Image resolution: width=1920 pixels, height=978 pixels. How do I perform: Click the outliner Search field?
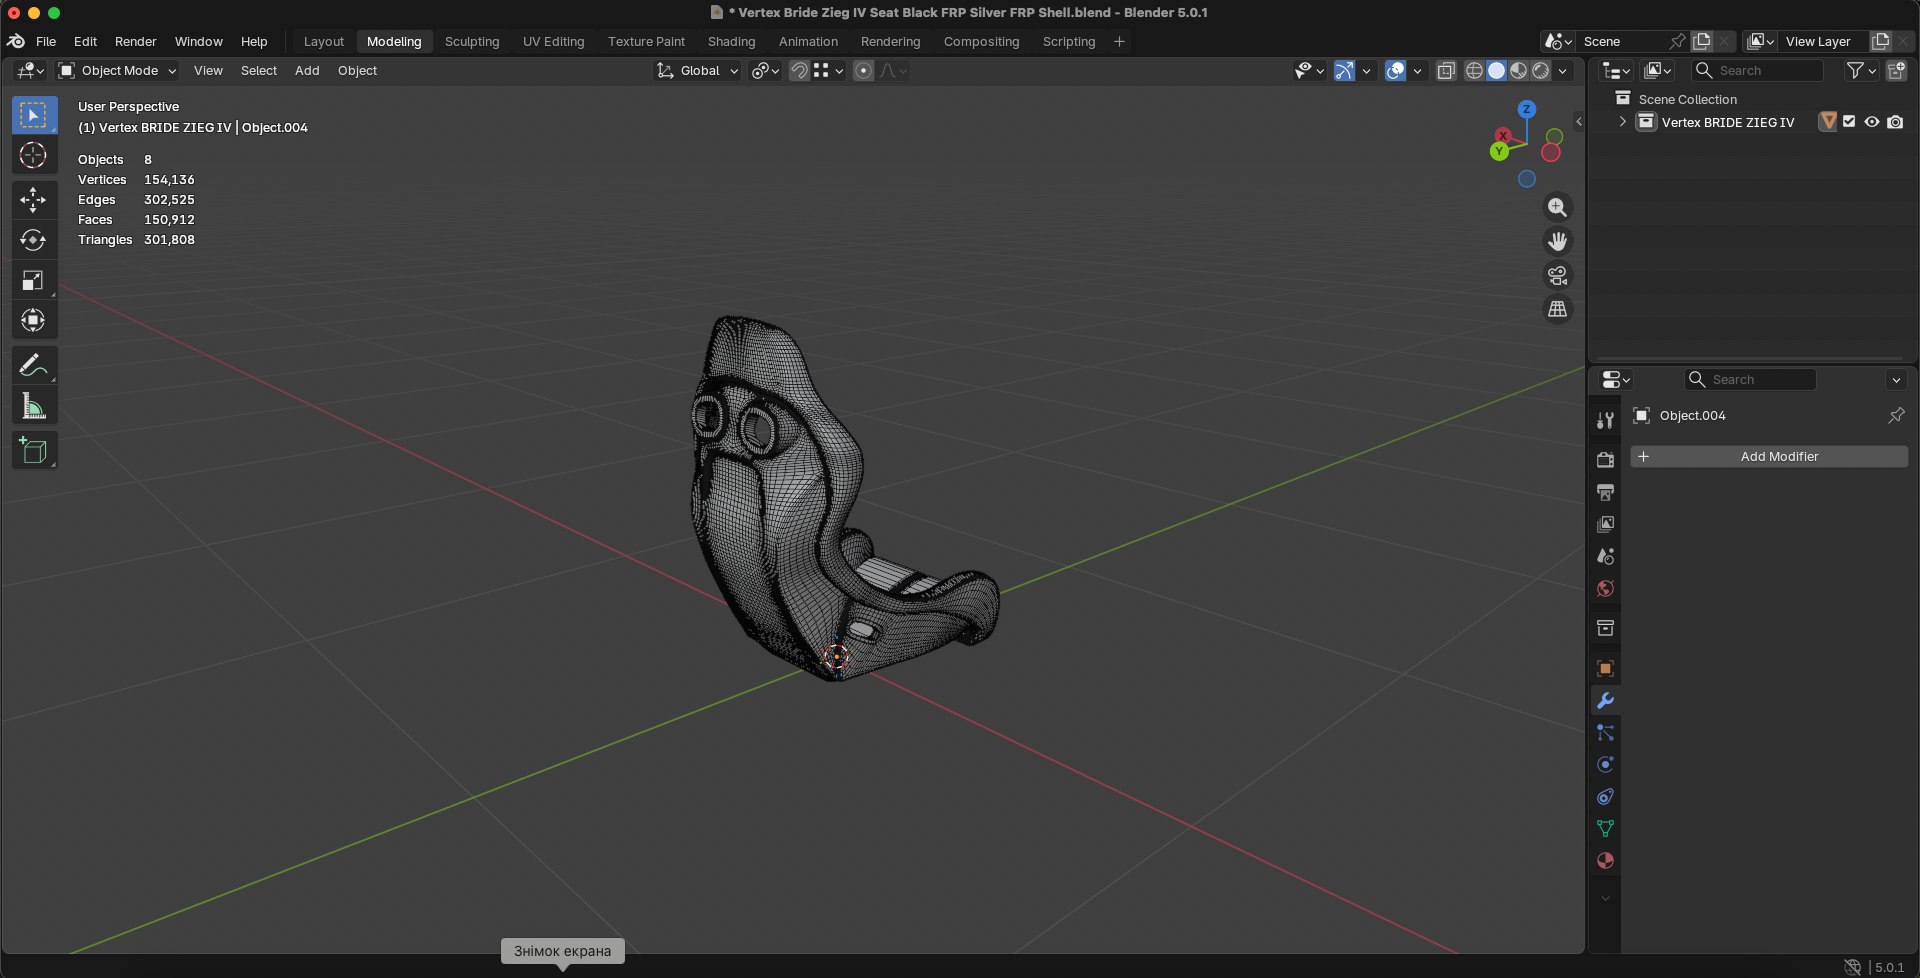click(x=1757, y=71)
